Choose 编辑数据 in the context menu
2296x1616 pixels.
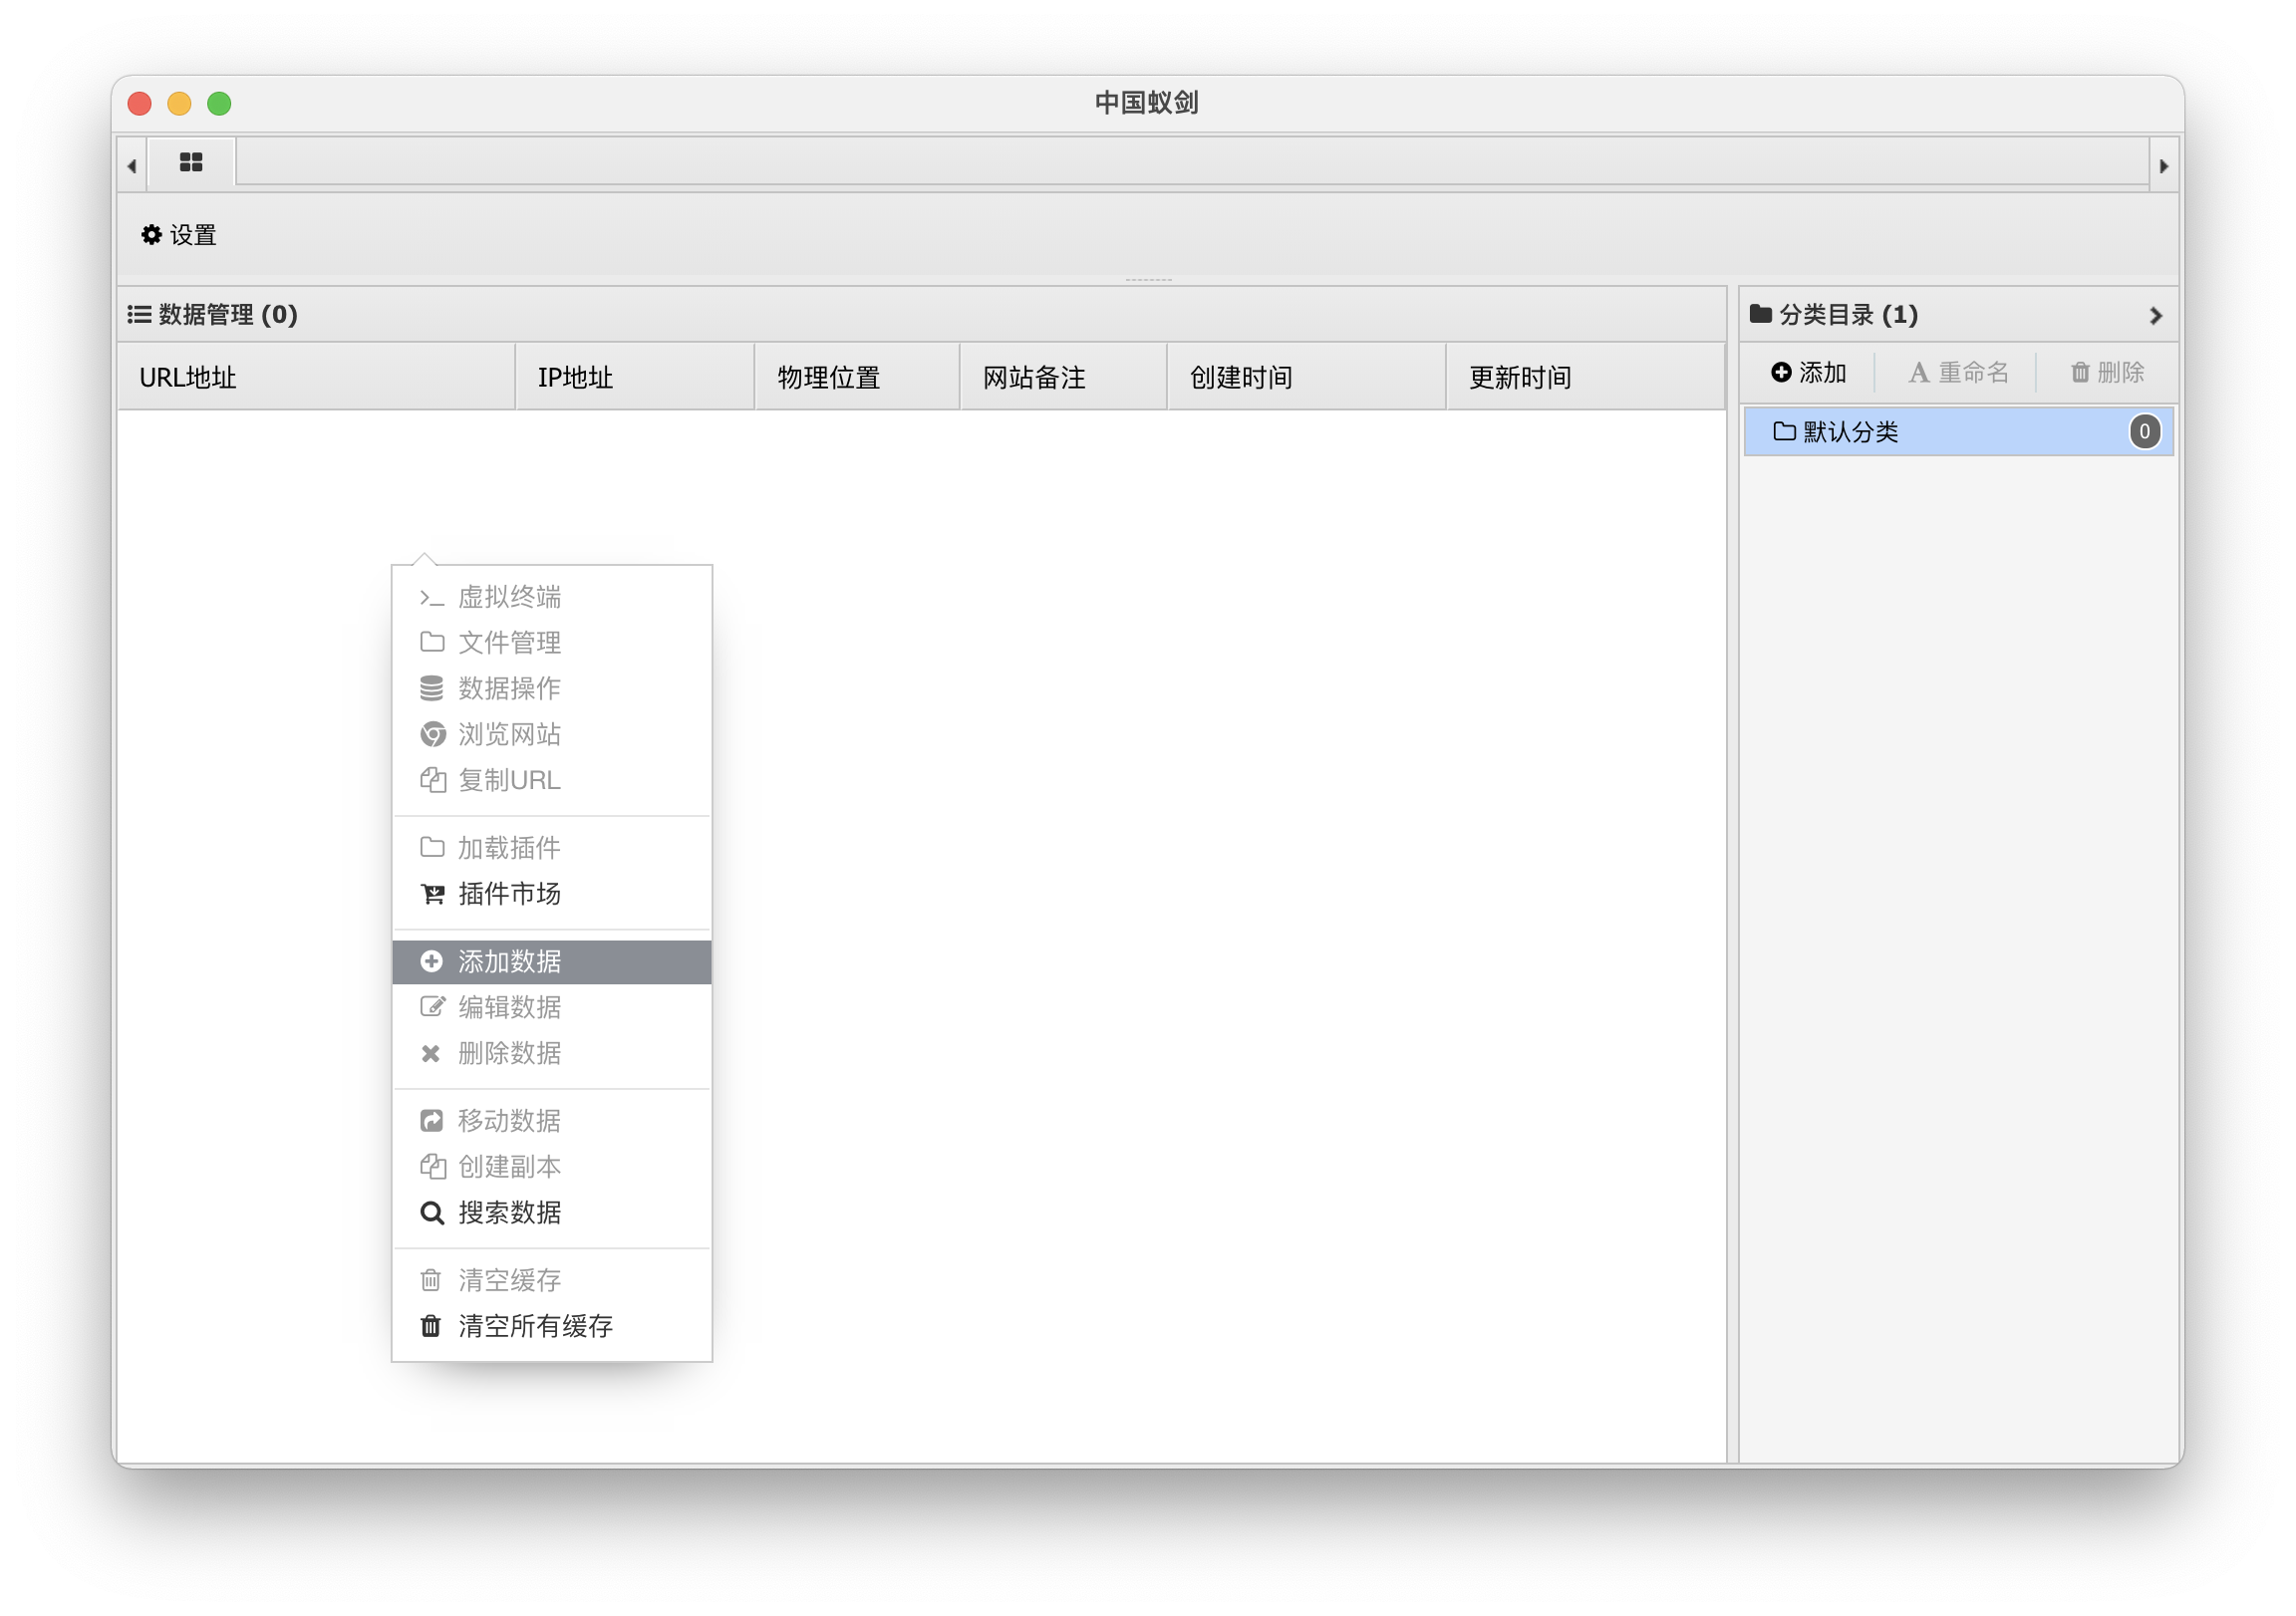coord(552,1009)
